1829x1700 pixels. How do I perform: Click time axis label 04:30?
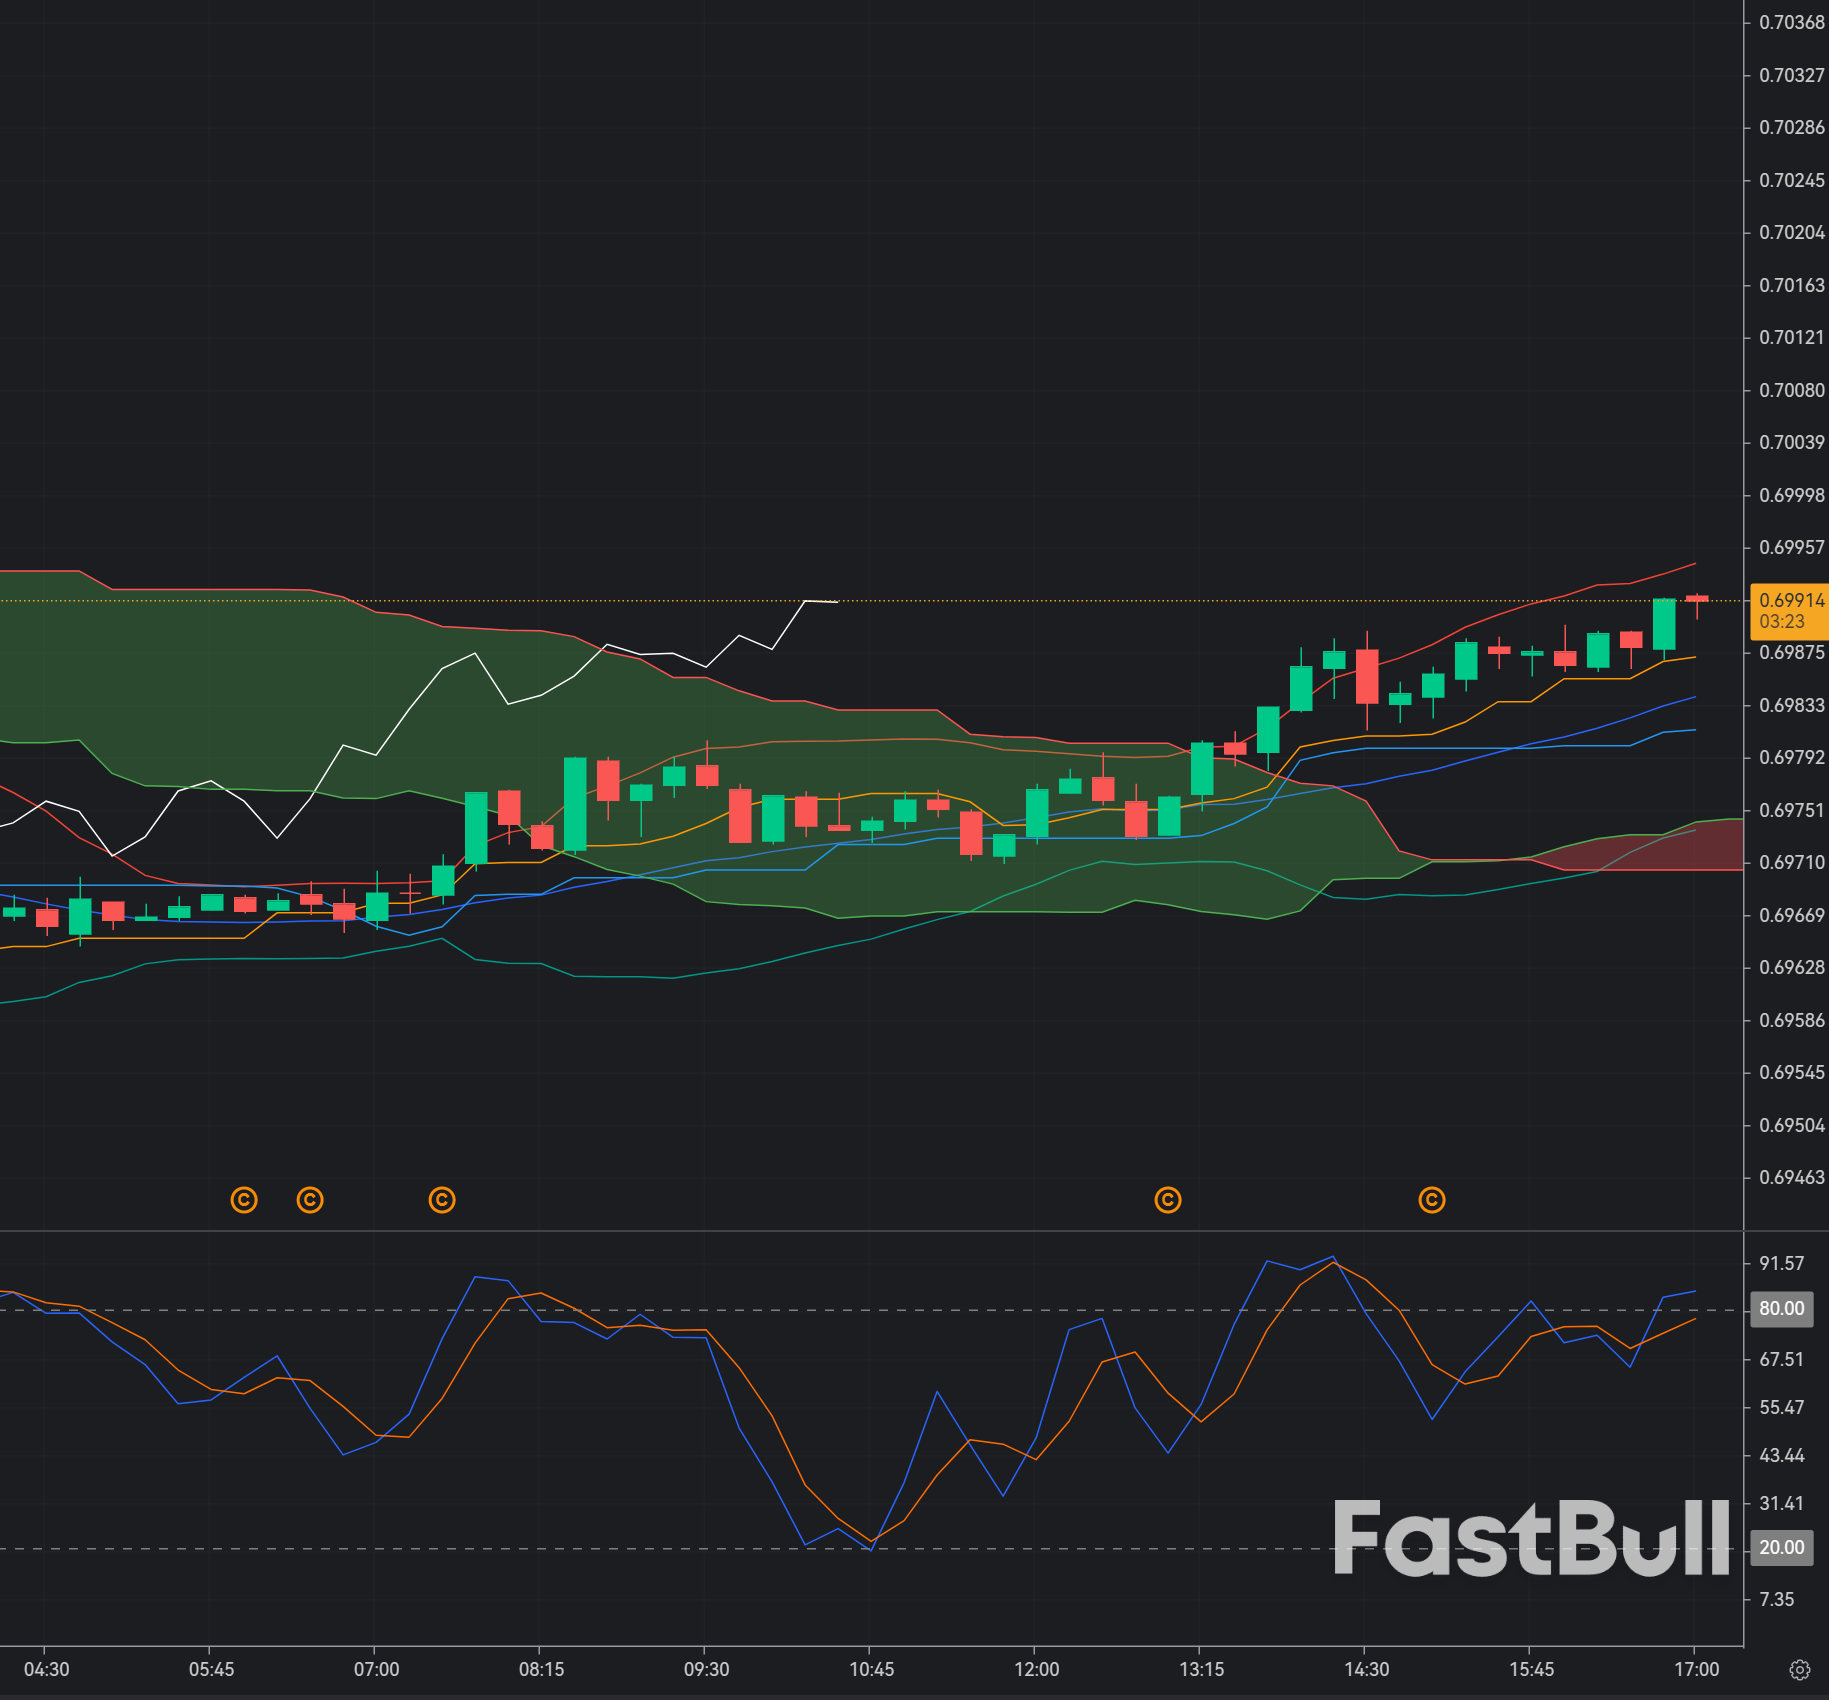[x=47, y=1670]
